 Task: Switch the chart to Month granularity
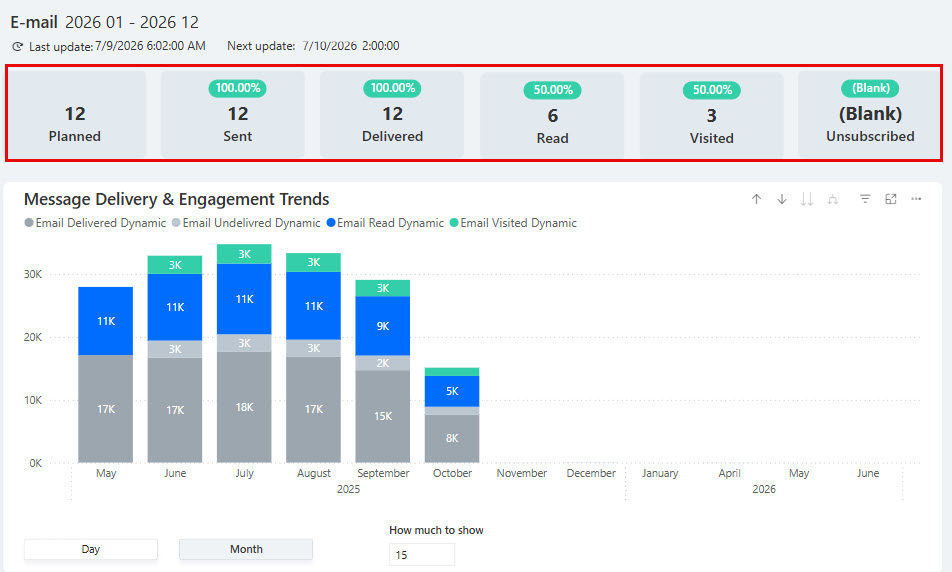coord(246,549)
